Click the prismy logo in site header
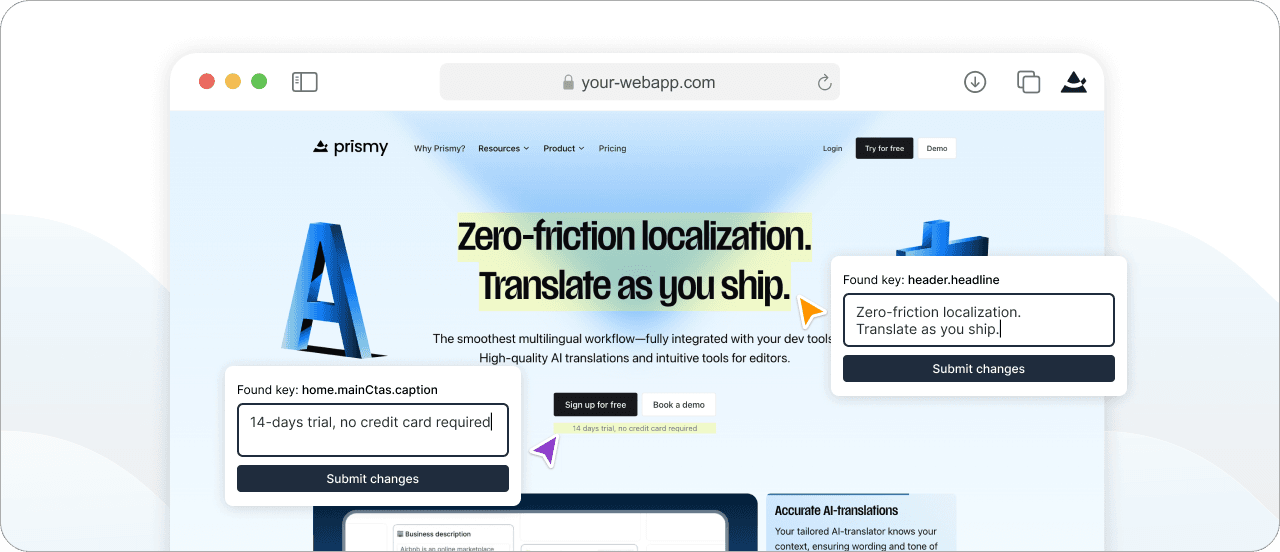This screenshot has height=552, width=1280. tap(350, 148)
